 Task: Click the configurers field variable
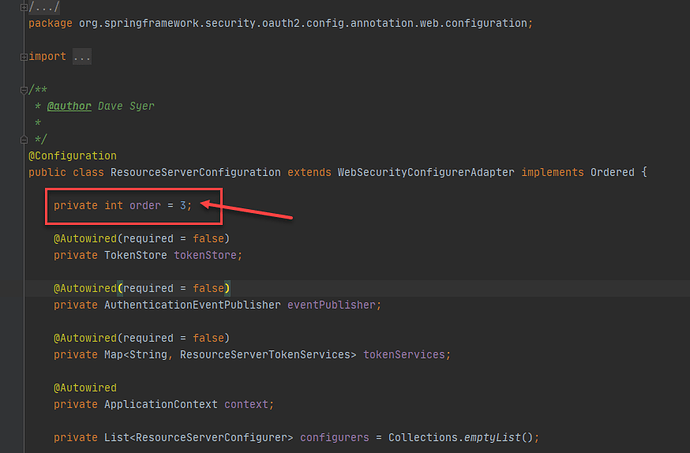point(334,438)
